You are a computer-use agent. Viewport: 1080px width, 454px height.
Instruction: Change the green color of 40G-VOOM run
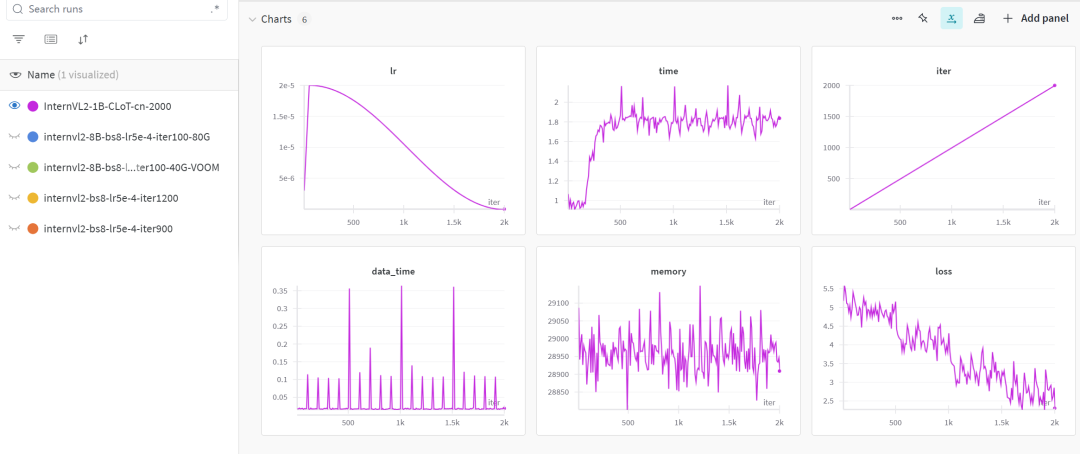pos(32,167)
